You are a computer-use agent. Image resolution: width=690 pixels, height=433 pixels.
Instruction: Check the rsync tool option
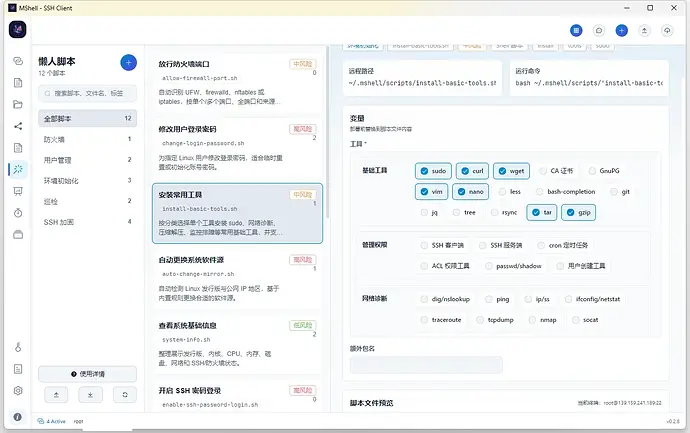pos(504,213)
